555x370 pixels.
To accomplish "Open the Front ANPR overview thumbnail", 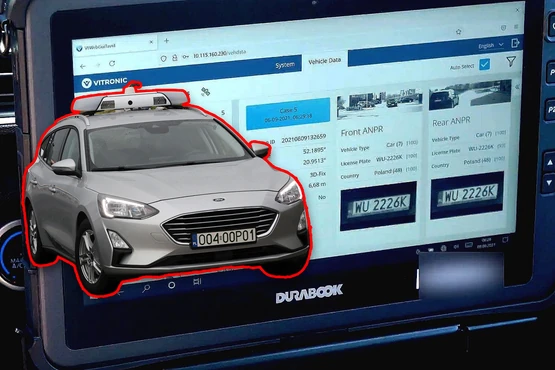I will point(380,103).
